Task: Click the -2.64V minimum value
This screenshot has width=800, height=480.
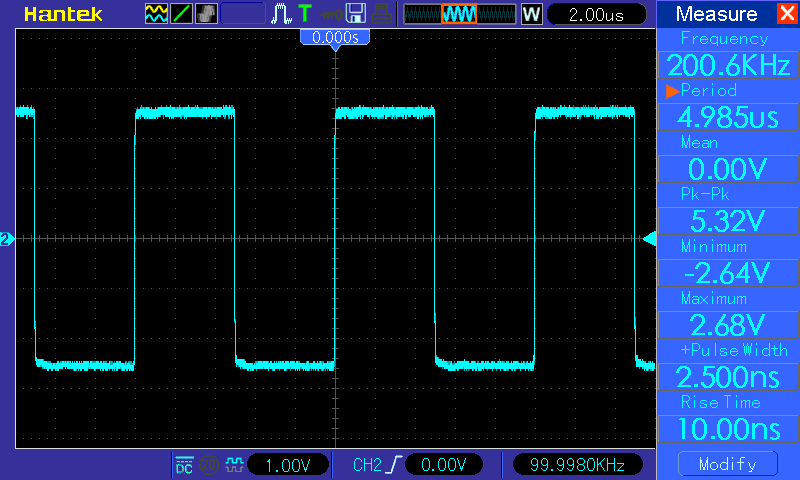Action: coord(728,273)
